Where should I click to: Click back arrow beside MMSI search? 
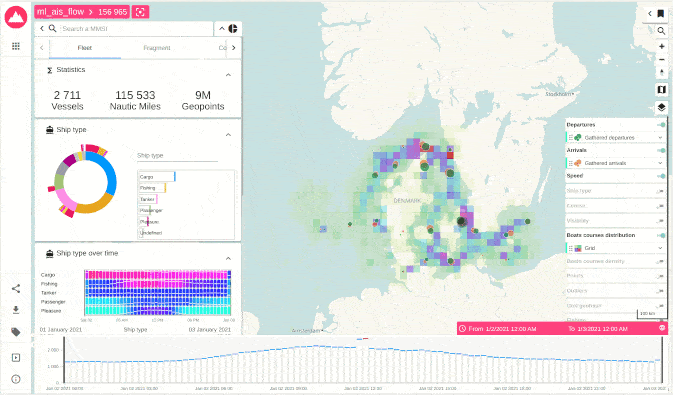42,28
